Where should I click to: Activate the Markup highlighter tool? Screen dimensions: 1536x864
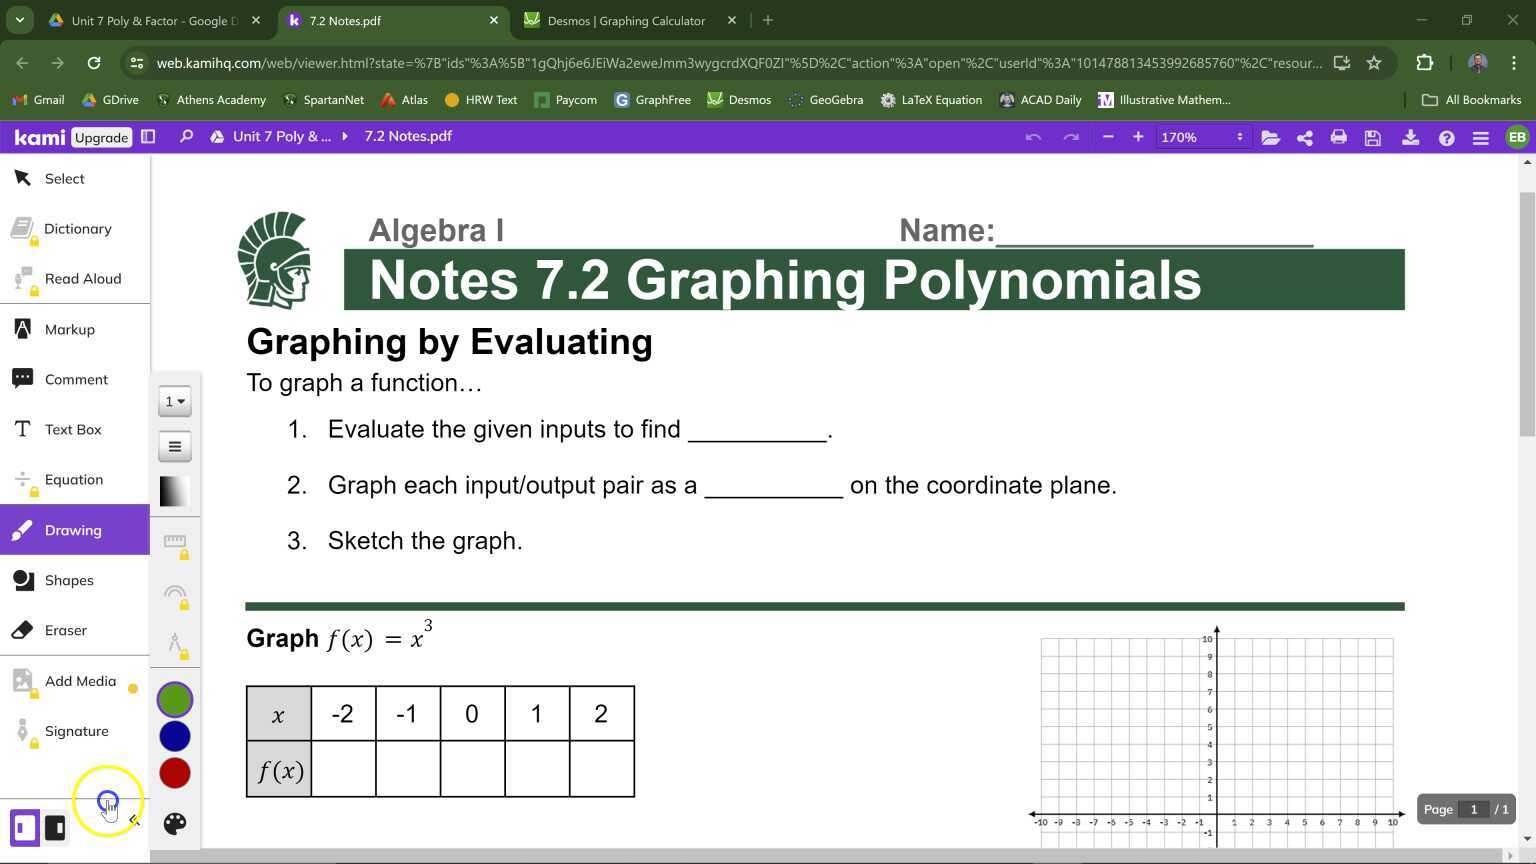click(x=69, y=329)
